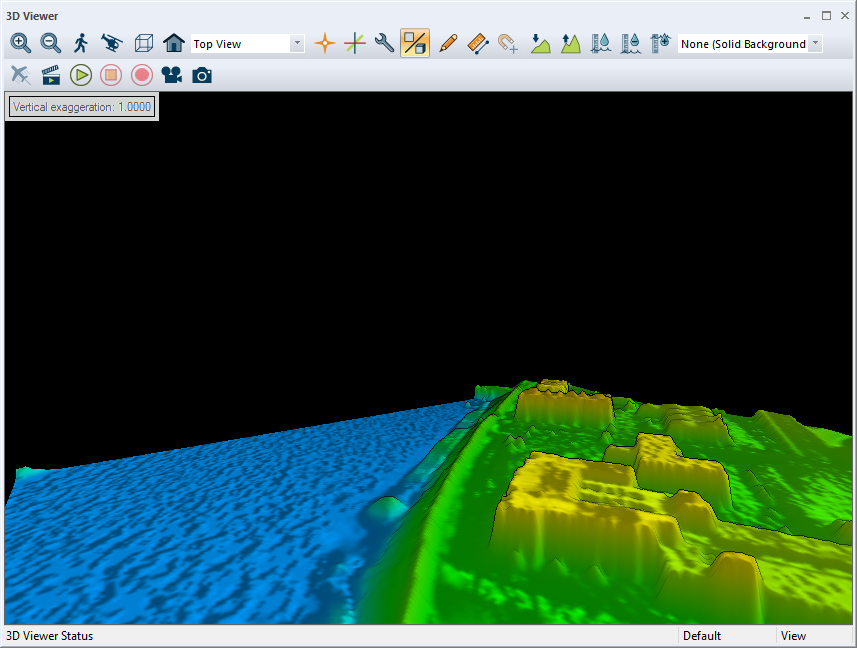This screenshot has height=648, width=857.
Task: Click the first water level gauge icon
Action: pyautogui.click(x=601, y=43)
